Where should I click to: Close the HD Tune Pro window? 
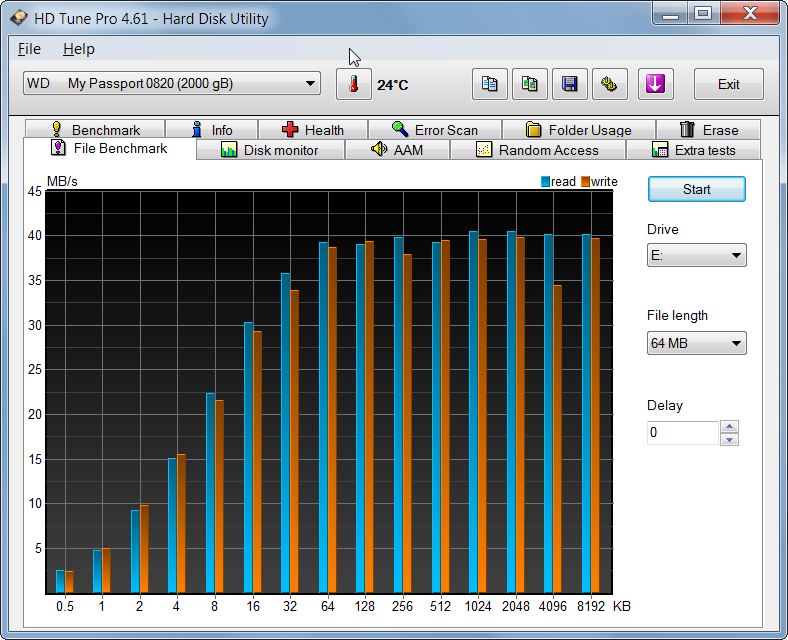coord(750,14)
